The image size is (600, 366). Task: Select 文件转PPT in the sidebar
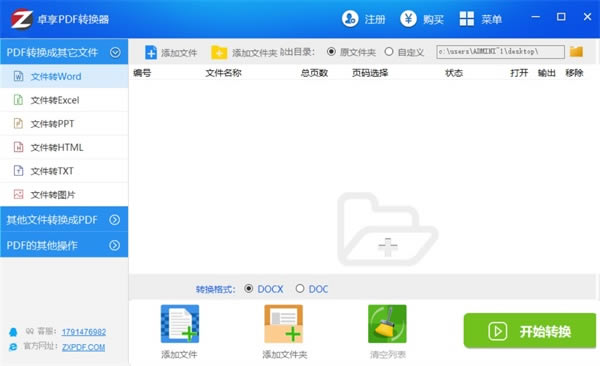click(x=64, y=124)
